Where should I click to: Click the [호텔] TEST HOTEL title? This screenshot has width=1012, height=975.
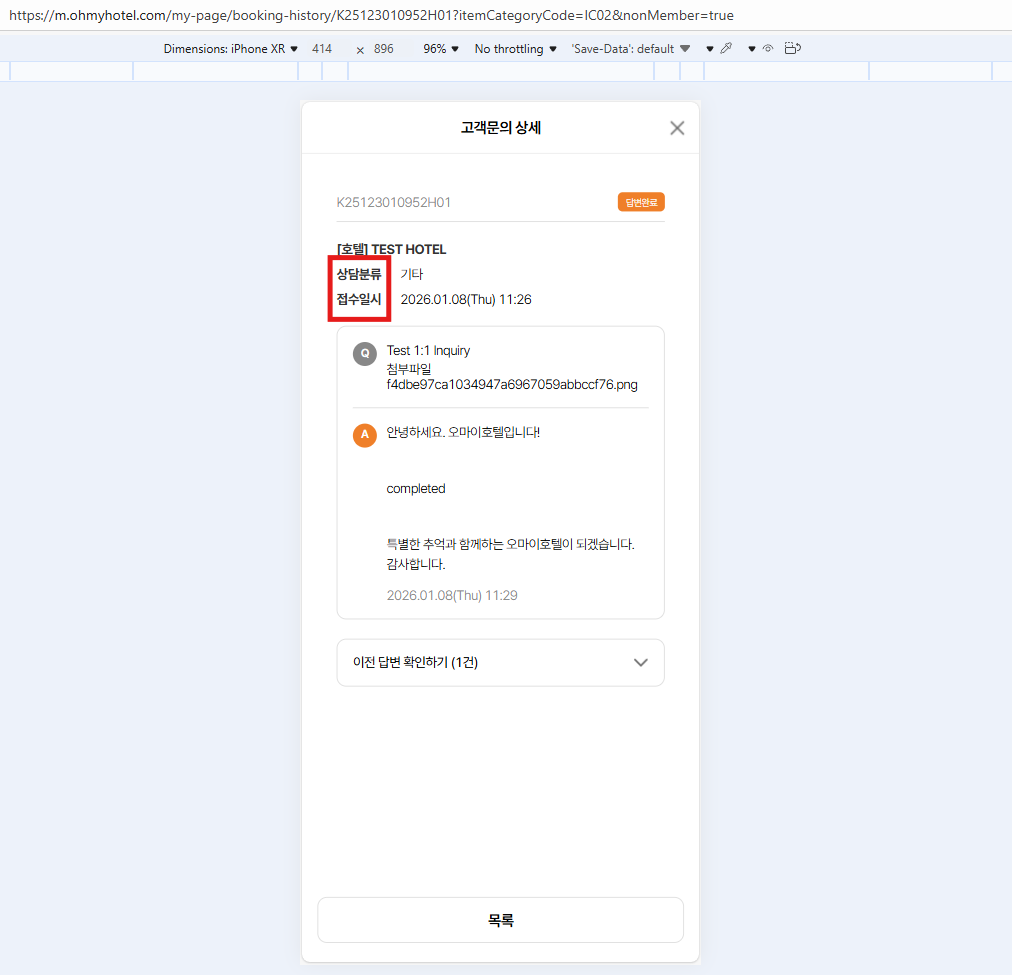pyautogui.click(x=391, y=250)
